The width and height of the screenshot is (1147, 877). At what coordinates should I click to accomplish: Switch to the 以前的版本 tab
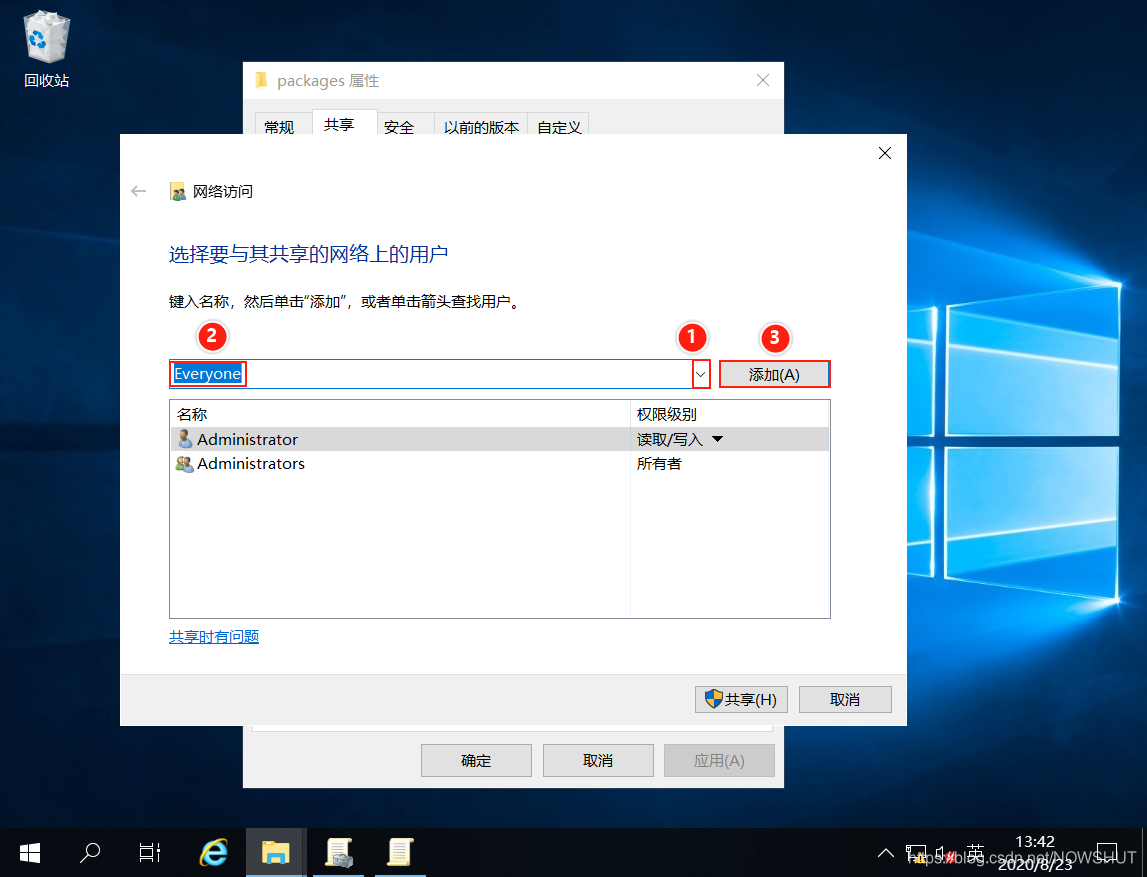481,127
